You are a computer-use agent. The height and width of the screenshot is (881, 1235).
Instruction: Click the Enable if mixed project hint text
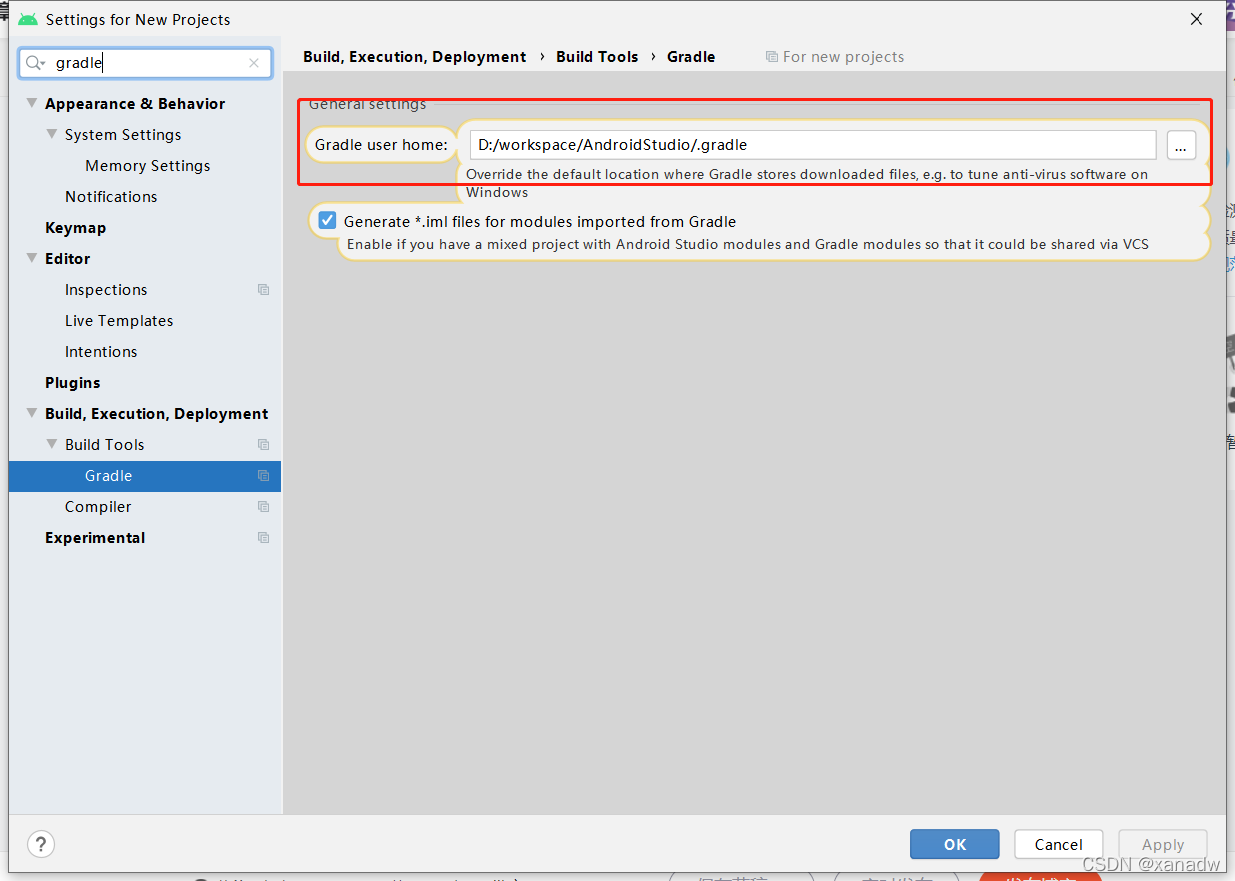coord(748,244)
